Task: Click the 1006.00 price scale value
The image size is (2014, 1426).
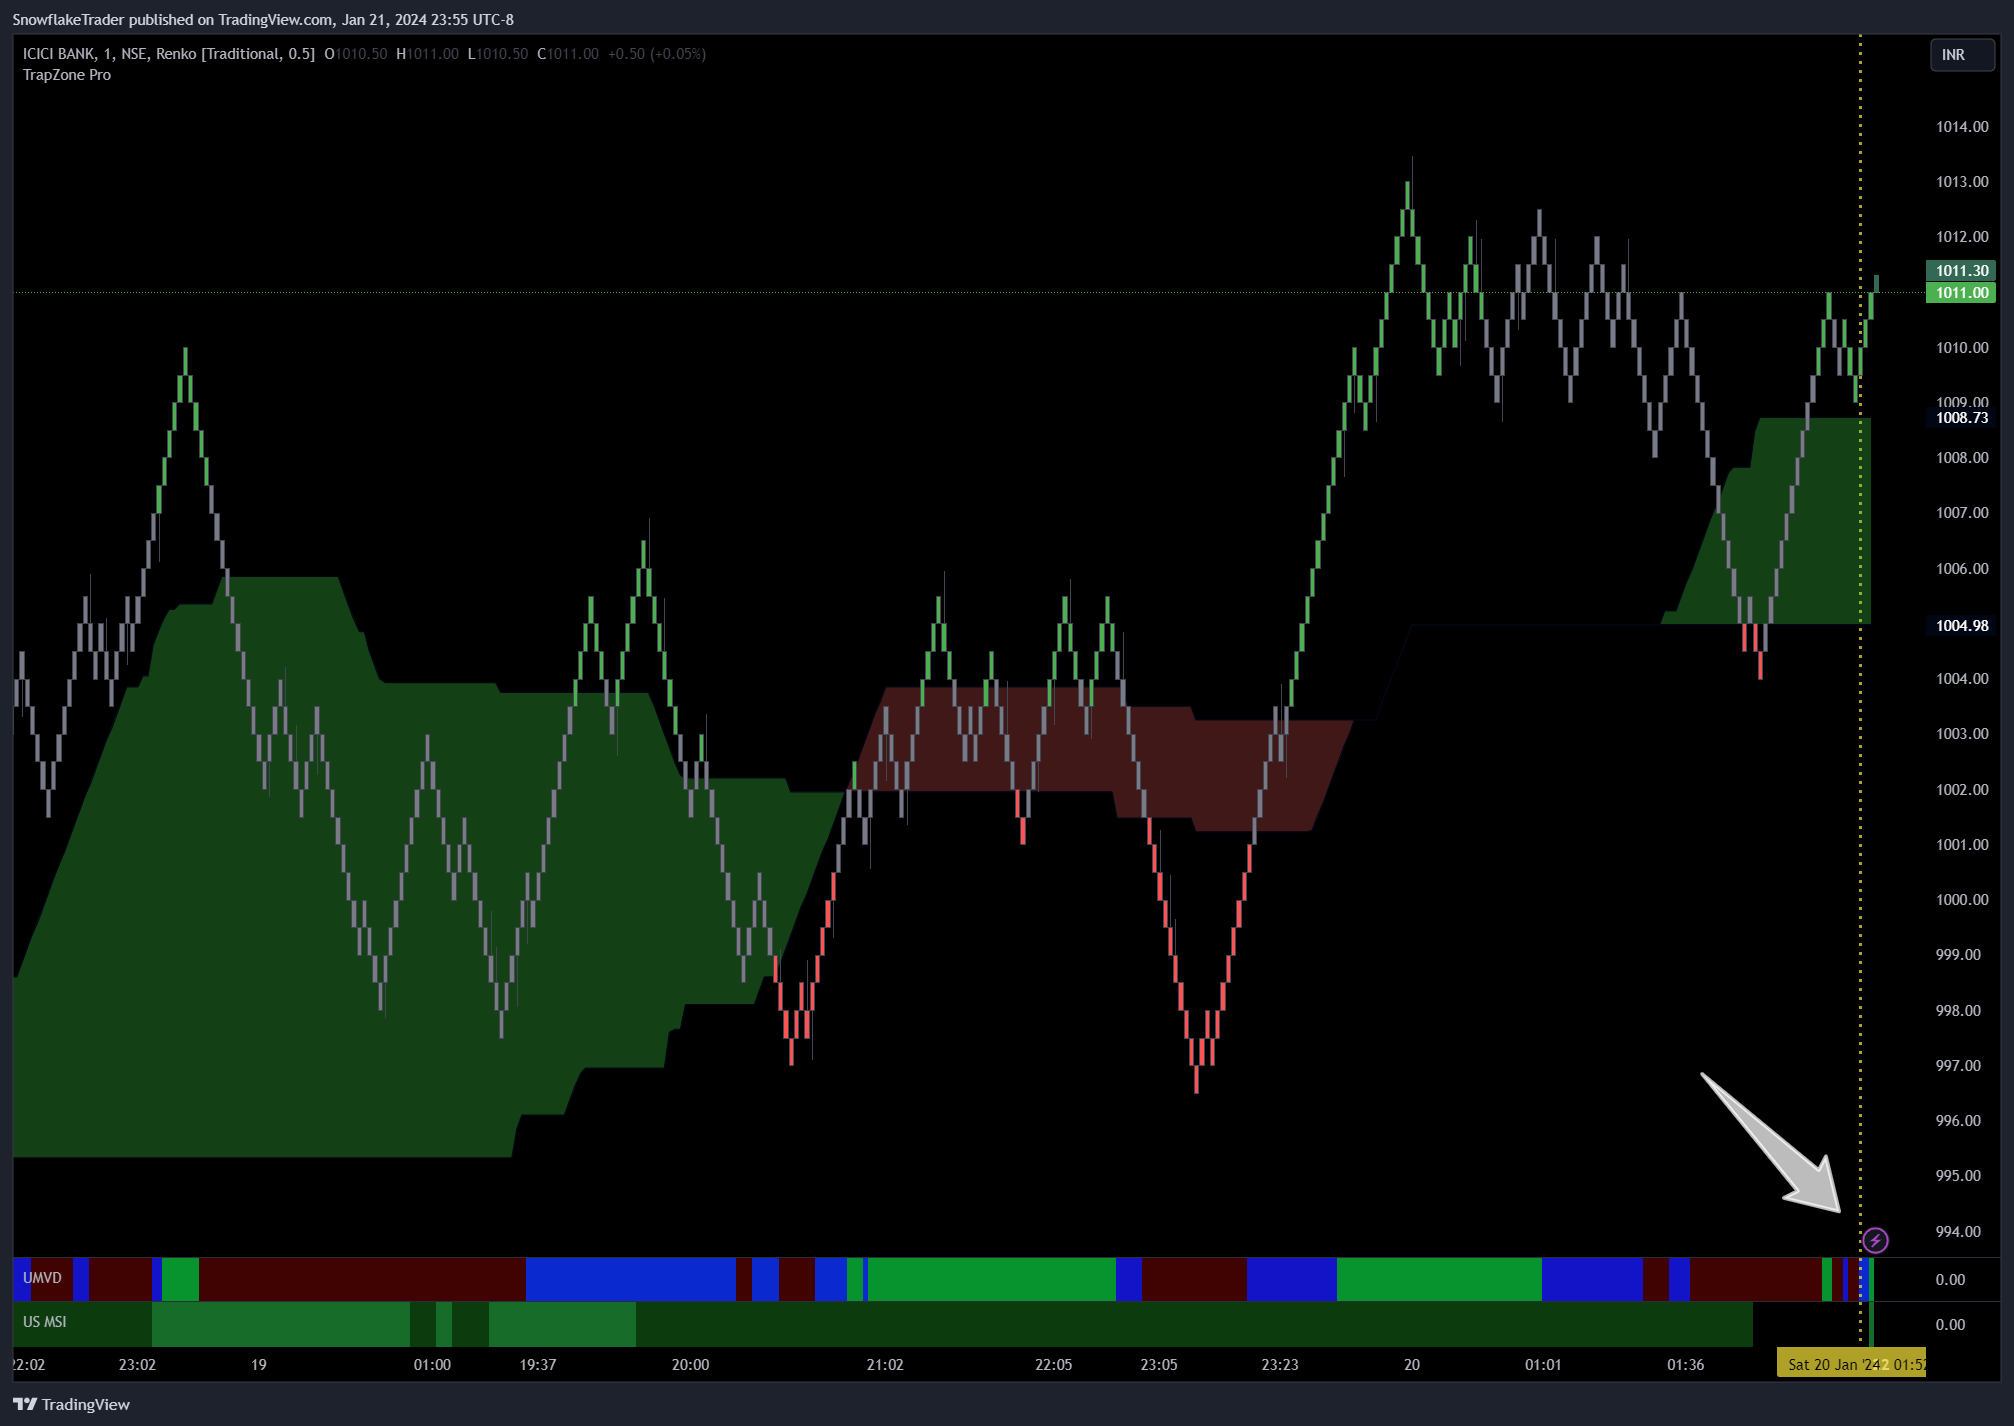Action: coord(1962,568)
